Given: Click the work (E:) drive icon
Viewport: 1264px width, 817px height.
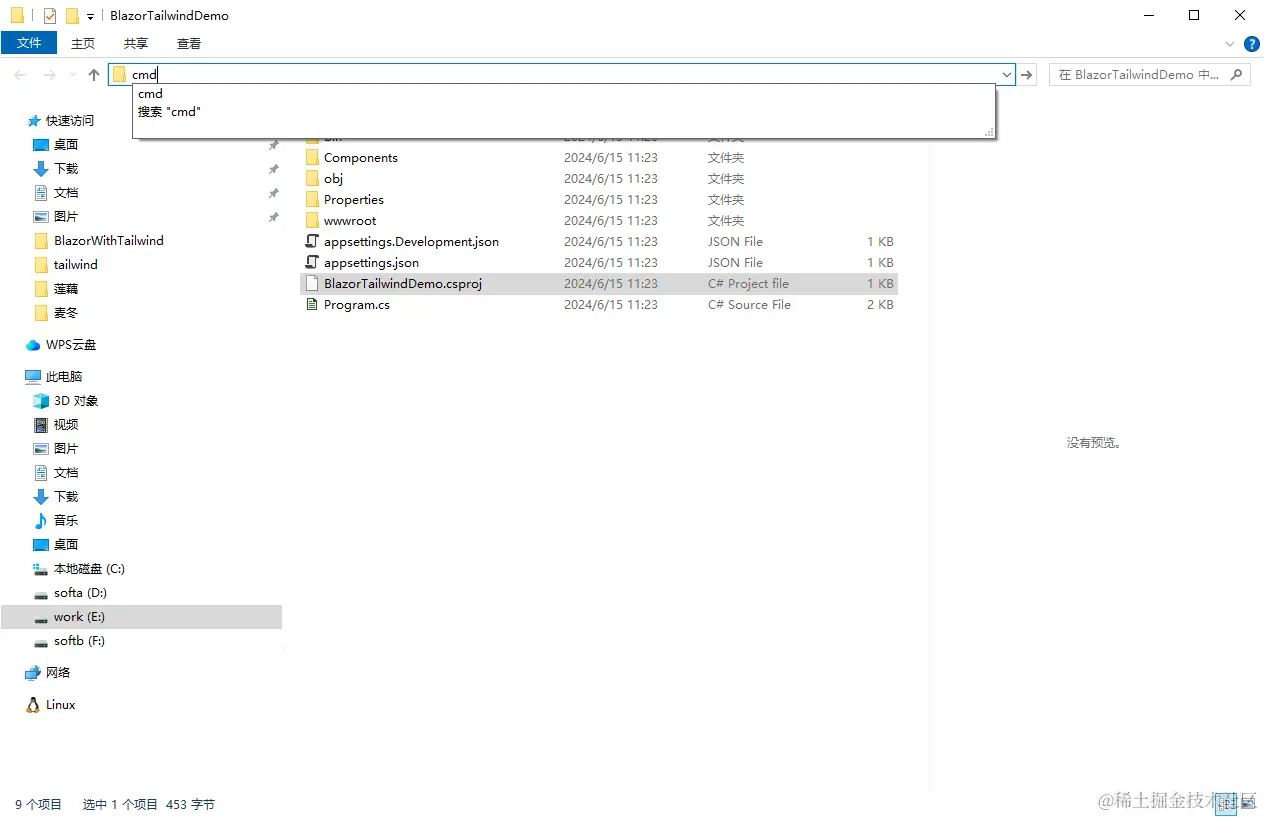Looking at the screenshot, I should pos(41,617).
